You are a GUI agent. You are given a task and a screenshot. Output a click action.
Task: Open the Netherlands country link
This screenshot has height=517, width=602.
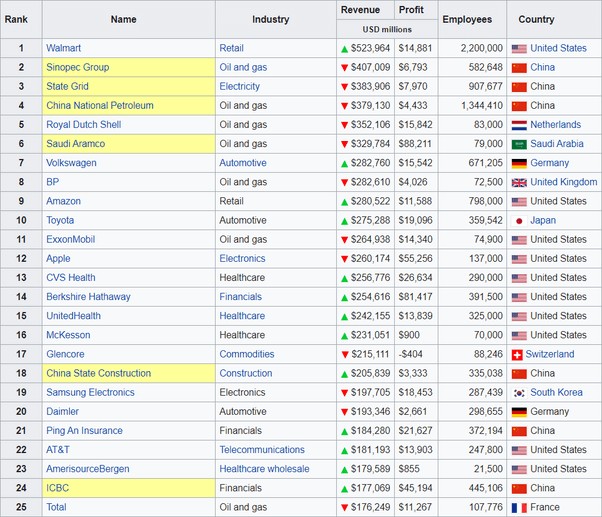point(556,125)
